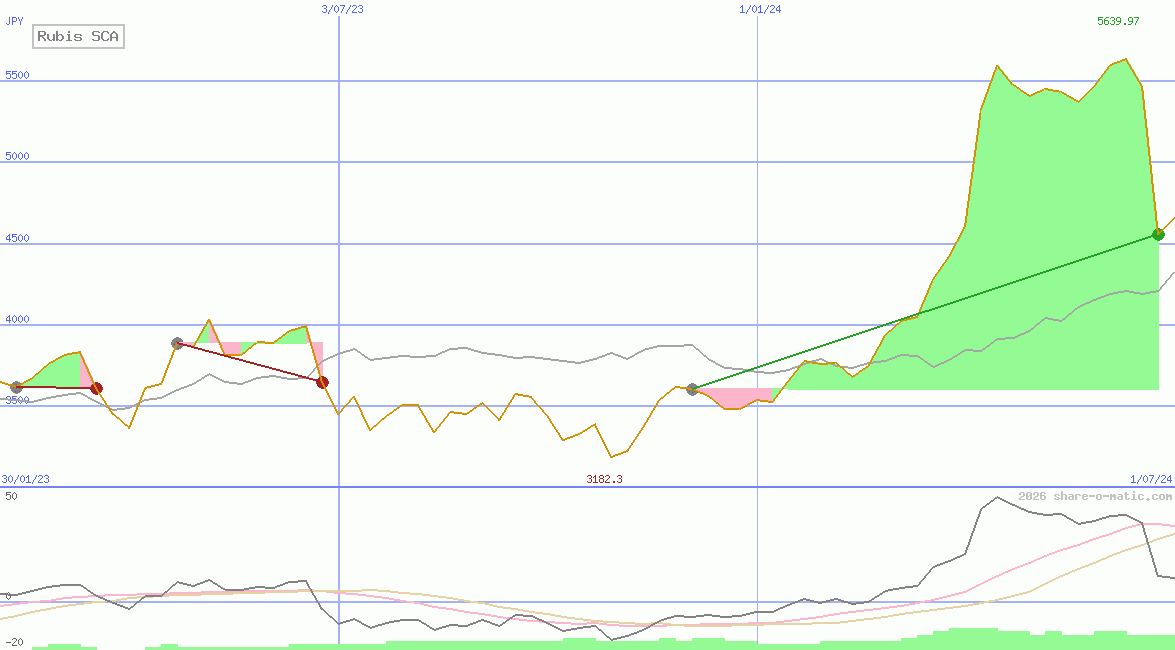Viewport: 1175px width, 650px height.
Task: Click the 3182.3 low price label
Action: (x=604, y=479)
